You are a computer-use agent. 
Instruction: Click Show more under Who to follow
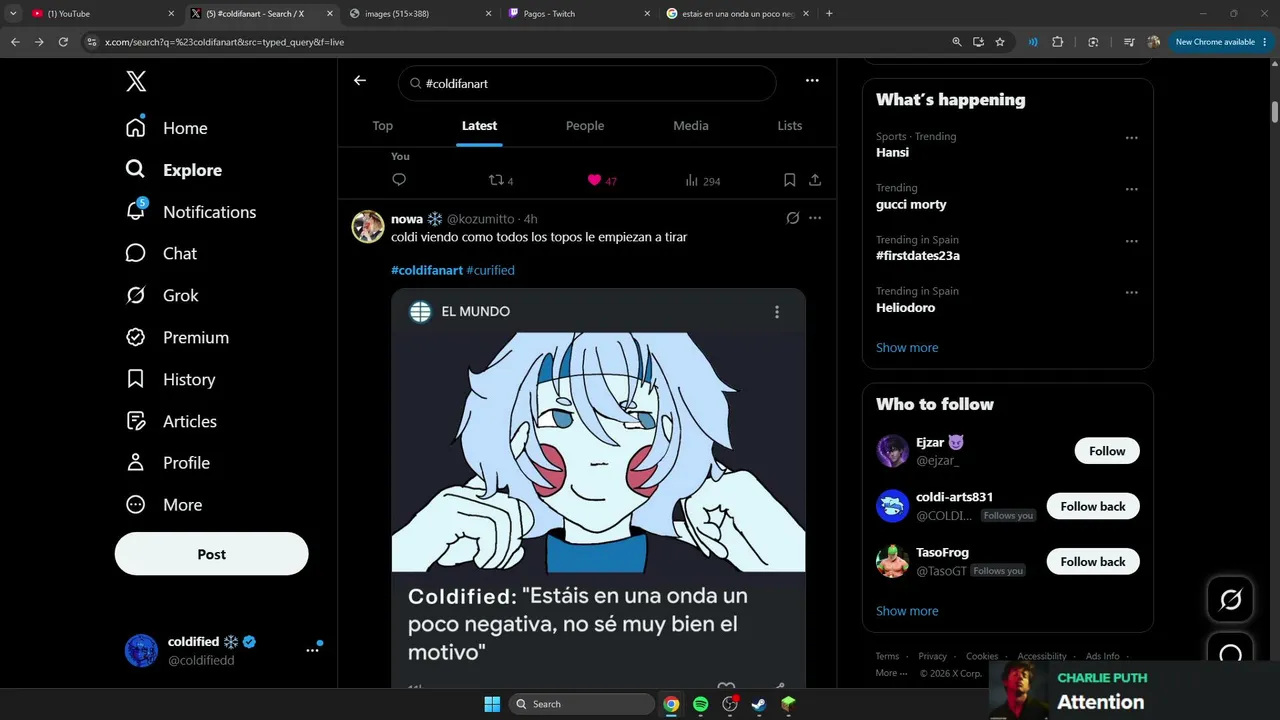(x=907, y=611)
